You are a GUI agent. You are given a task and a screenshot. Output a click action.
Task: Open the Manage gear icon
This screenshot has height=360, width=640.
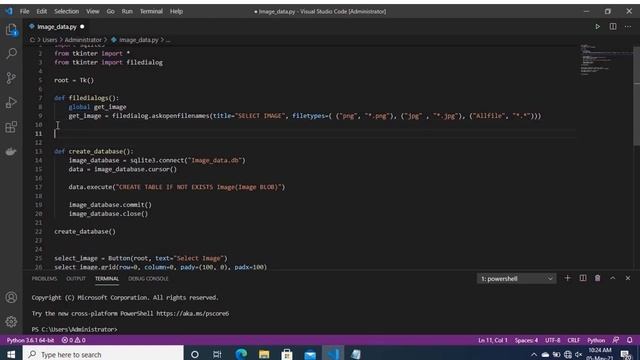point(11,321)
